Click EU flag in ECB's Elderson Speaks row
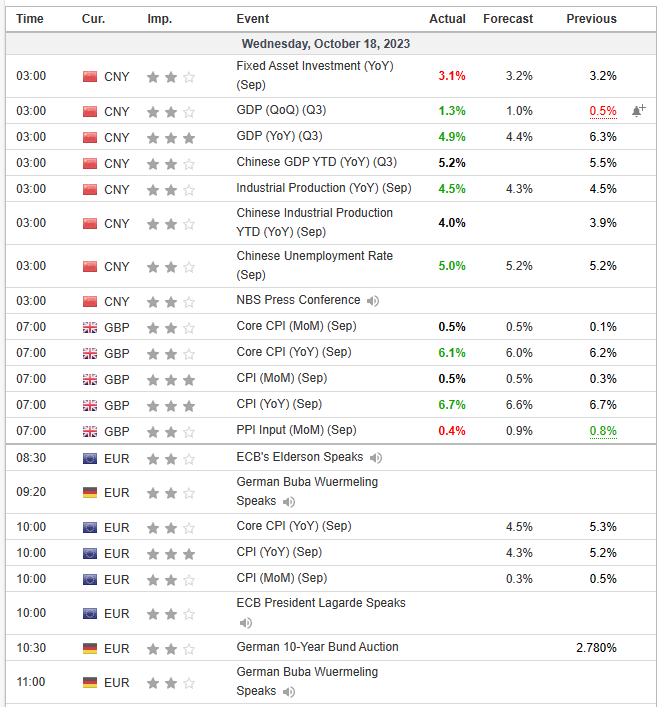 click(x=90, y=458)
